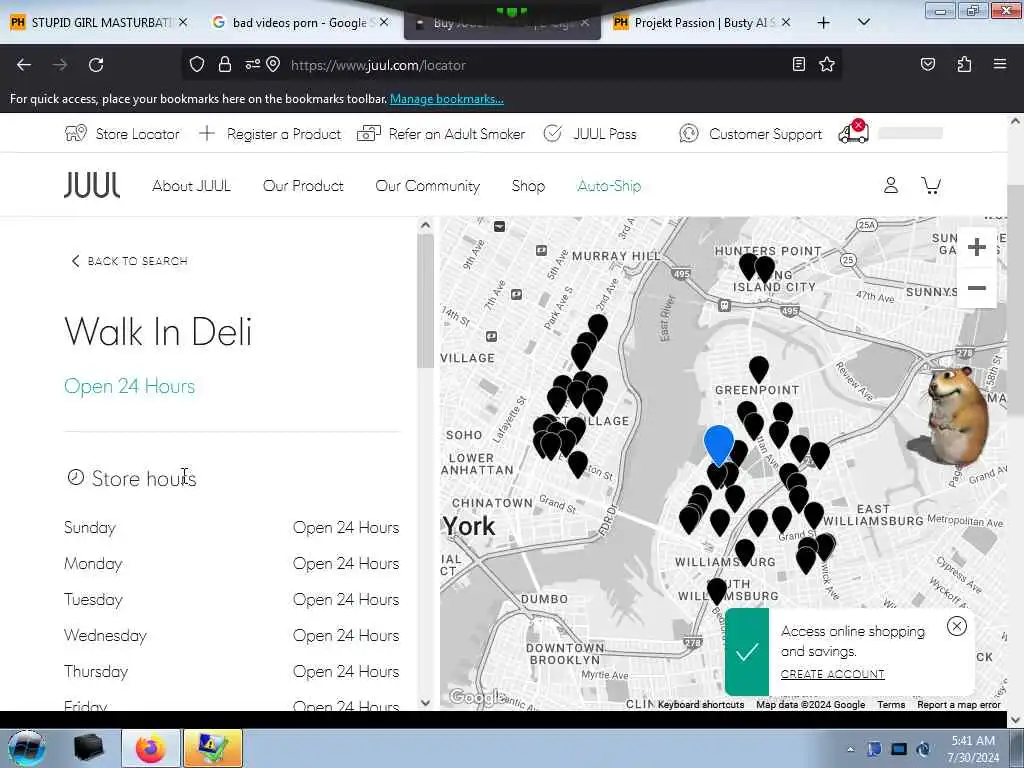Open Customer Support link
The height and width of the screenshot is (768, 1024).
coord(750,134)
